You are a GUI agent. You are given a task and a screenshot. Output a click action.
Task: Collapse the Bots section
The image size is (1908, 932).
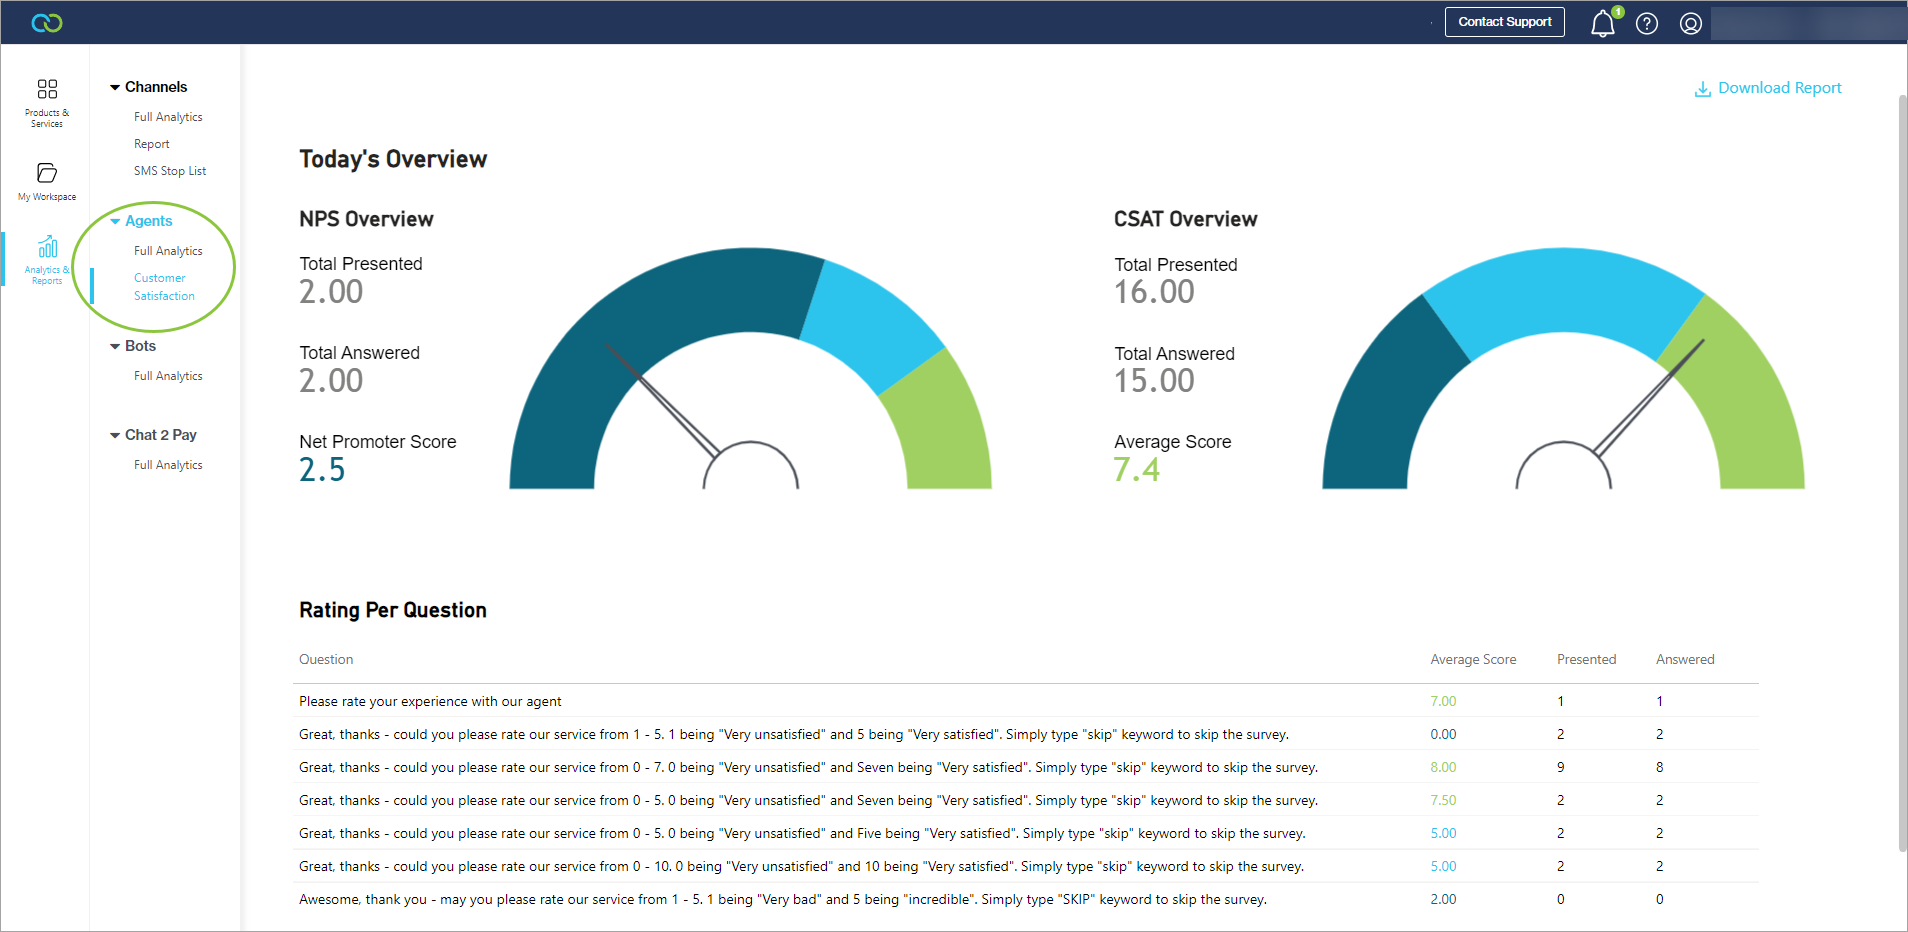(x=115, y=347)
